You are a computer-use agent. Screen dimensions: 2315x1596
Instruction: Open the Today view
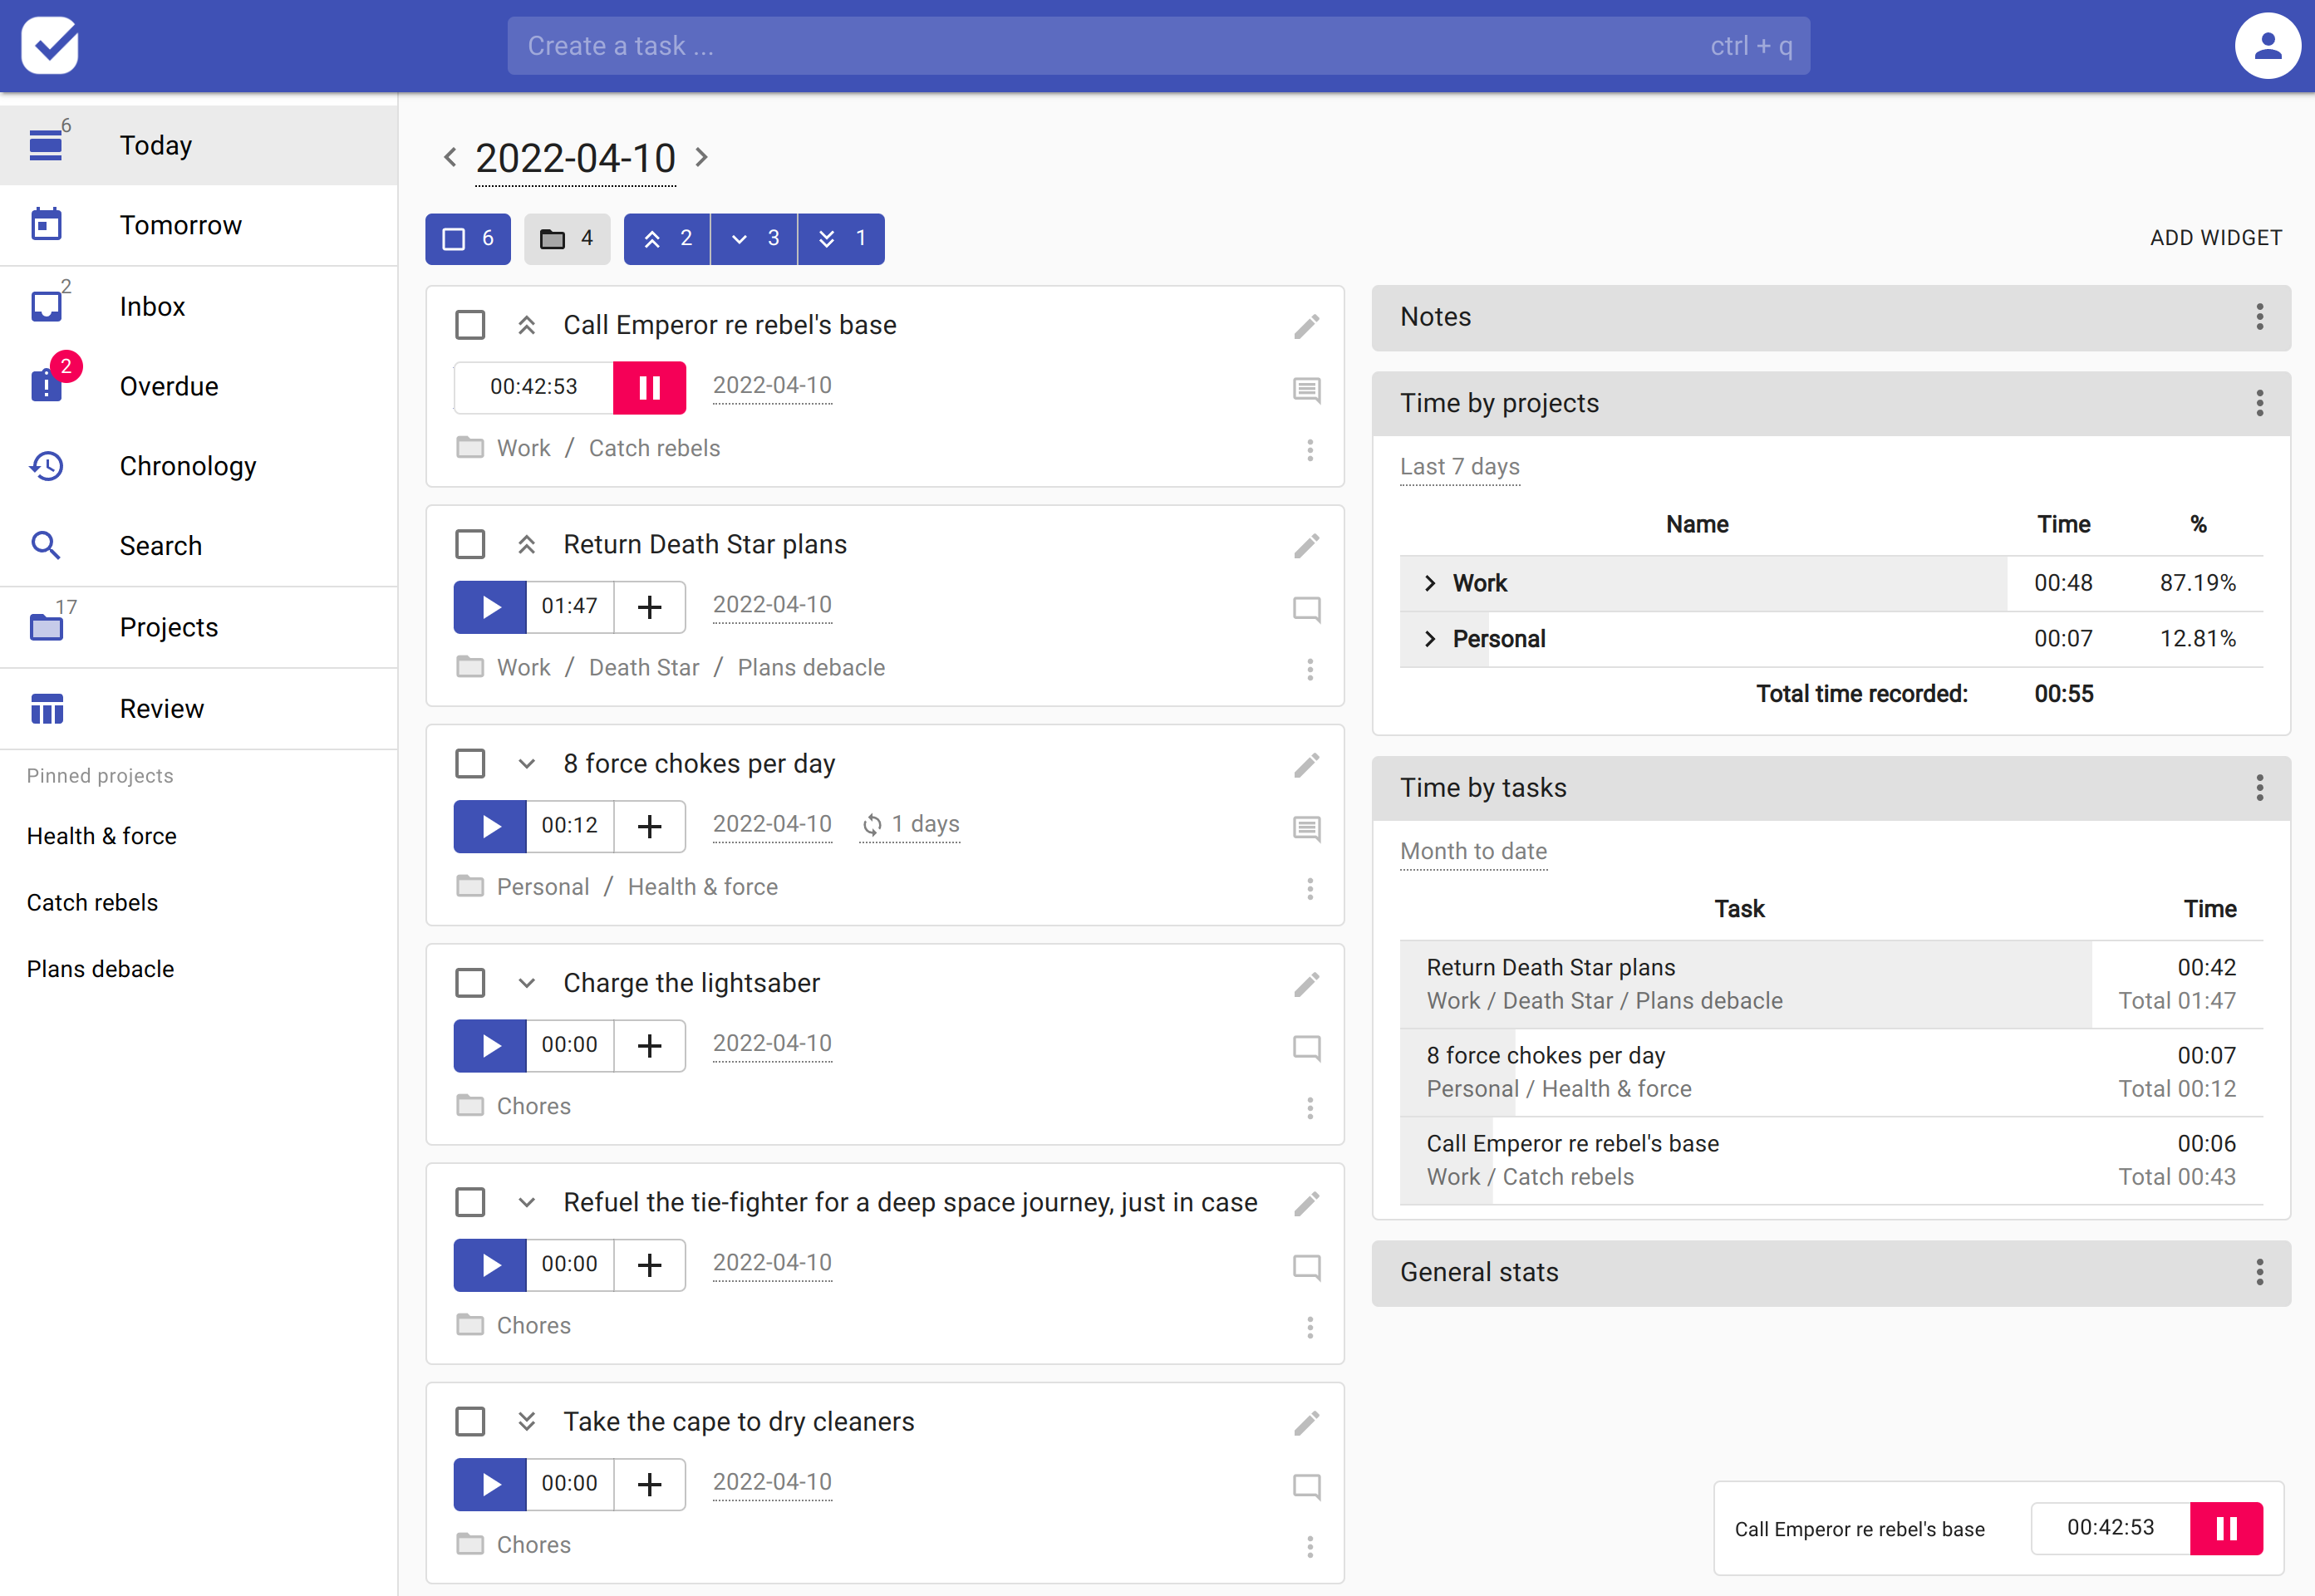(199, 145)
